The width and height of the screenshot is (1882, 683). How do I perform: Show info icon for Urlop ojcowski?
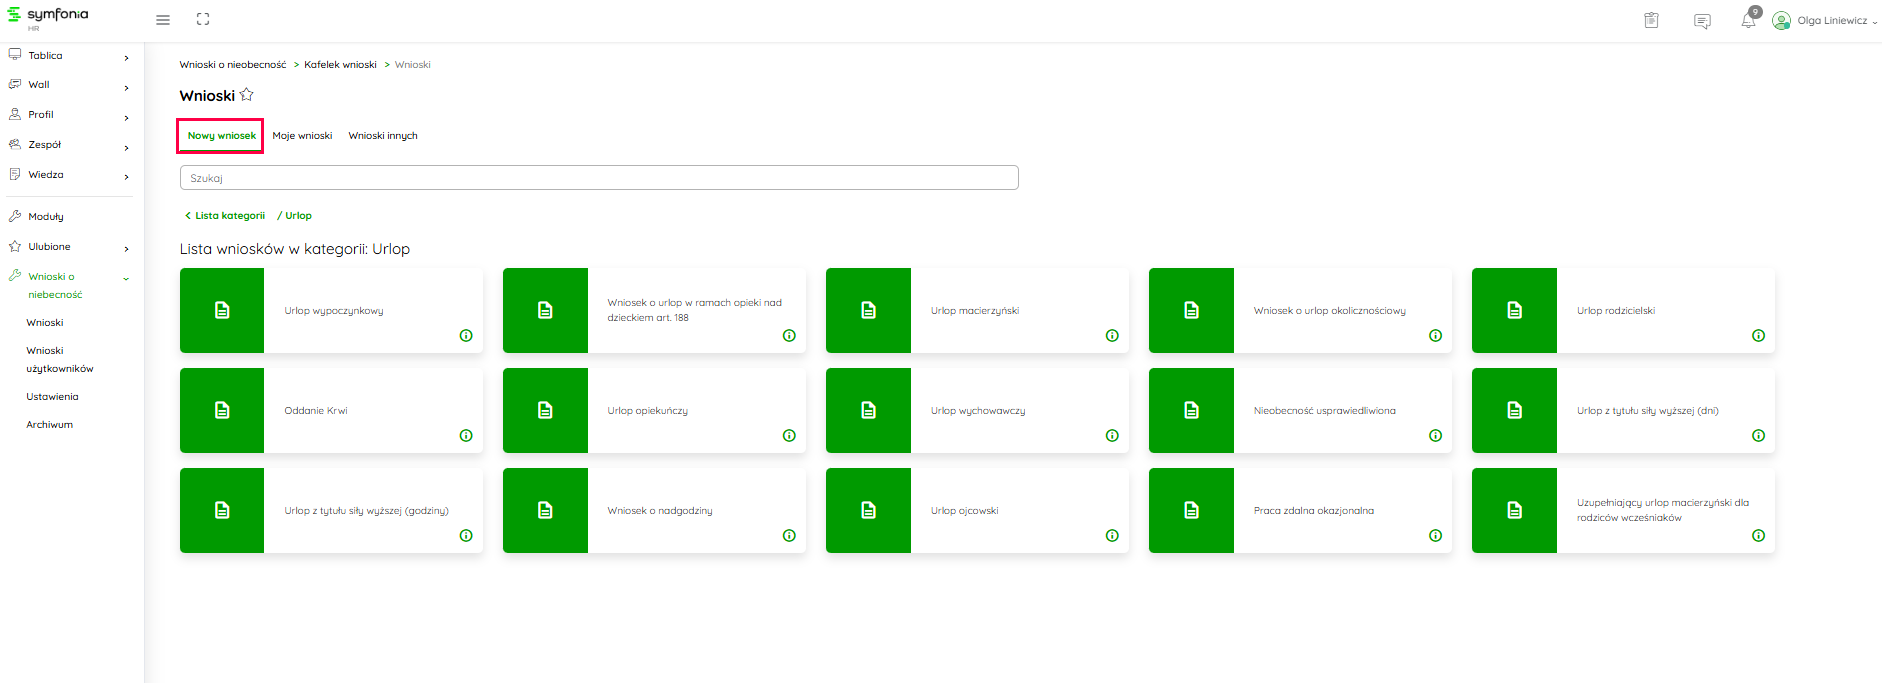point(1112,536)
